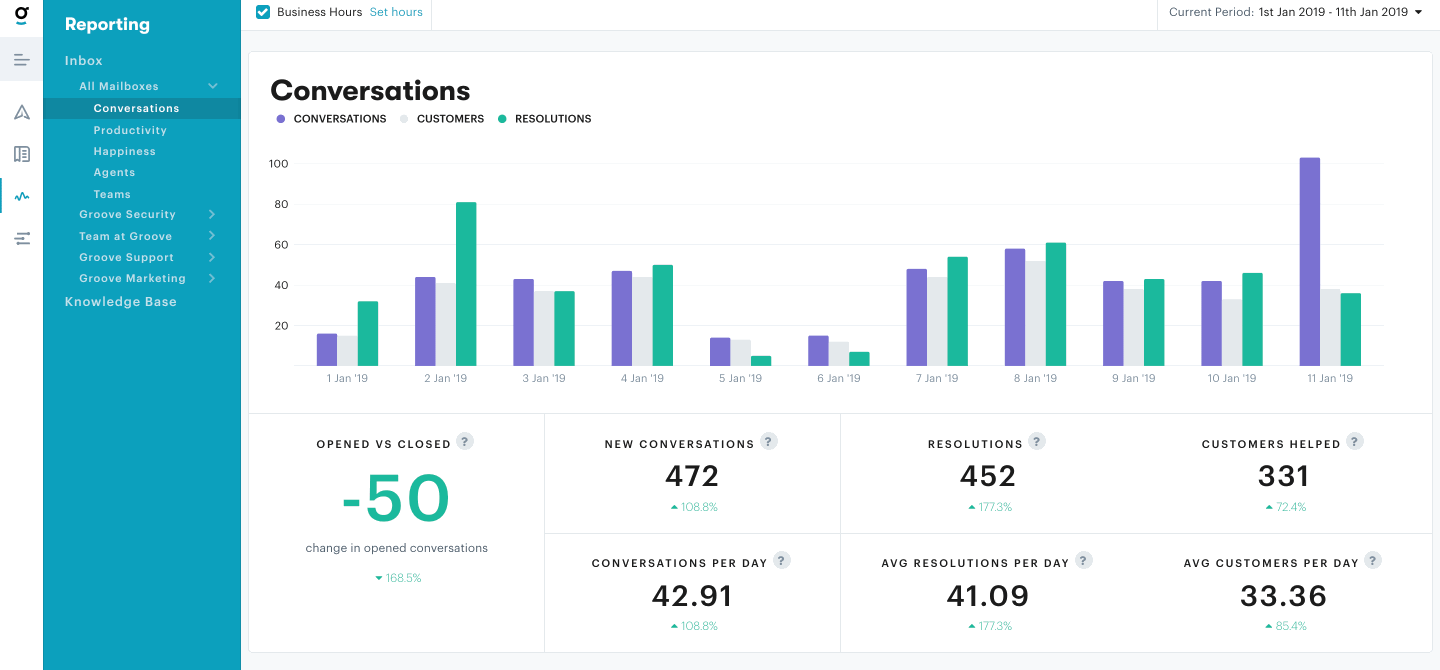Screen dimensions: 1440x670
Task: Click the Opened vs Closed help icon
Action: pyautogui.click(x=465, y=441)
